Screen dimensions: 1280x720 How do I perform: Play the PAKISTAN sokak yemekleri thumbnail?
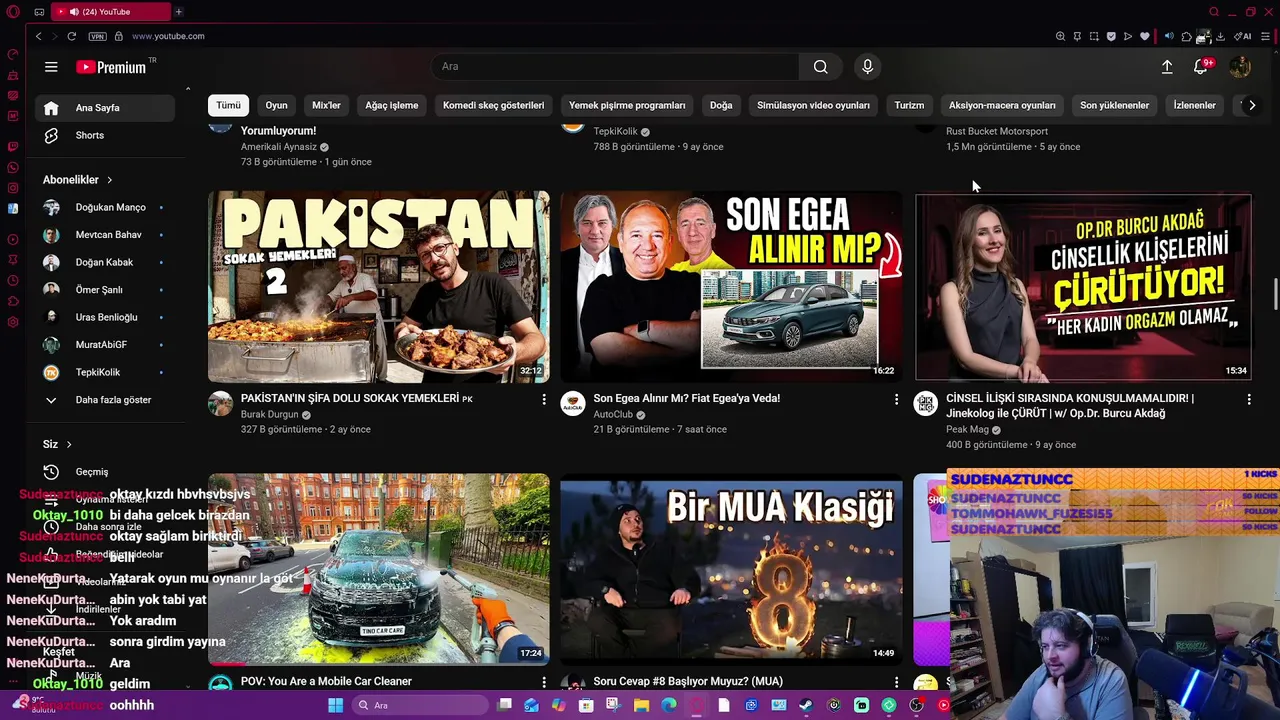(x=379, y=286)
